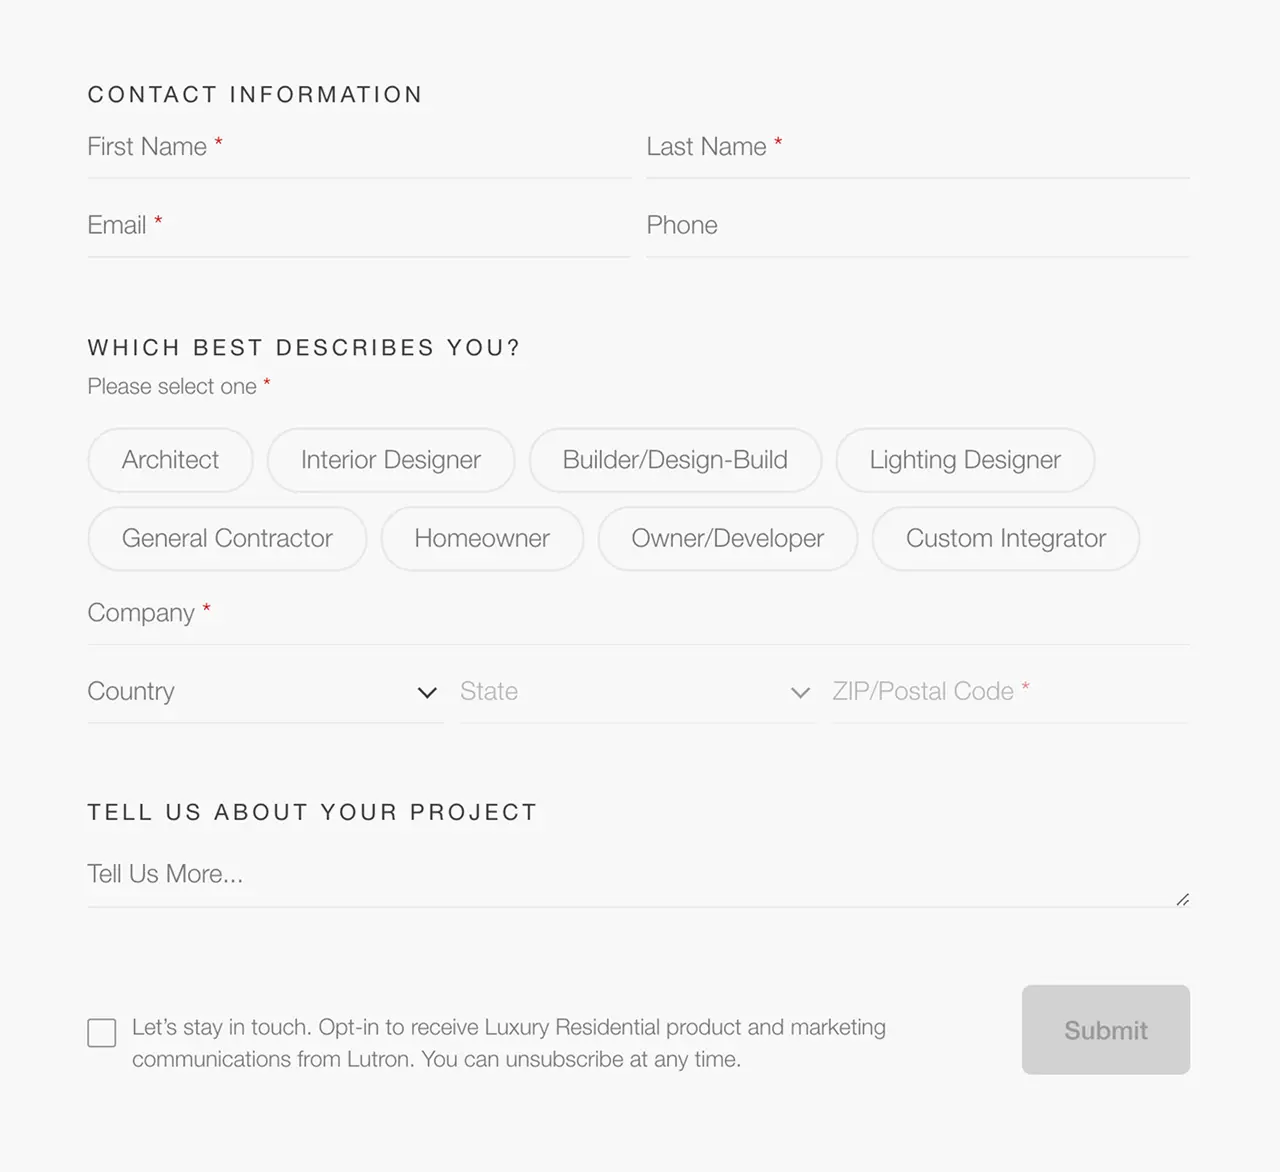This screenshot has width=1280, height=1172.
Task: Select the Architect option
Action: (x=170, y=460)
